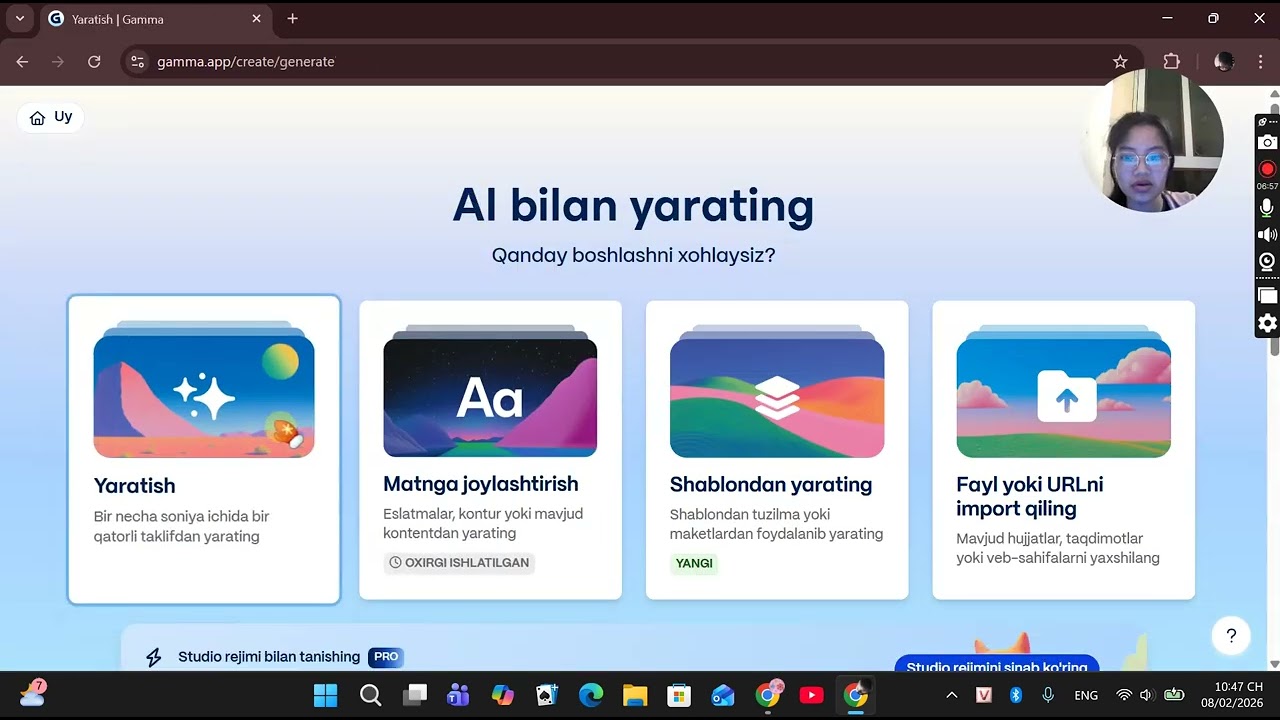Open the Solitaire cards app icon
Screen dimensions: 1280x720
click(547, 695)
